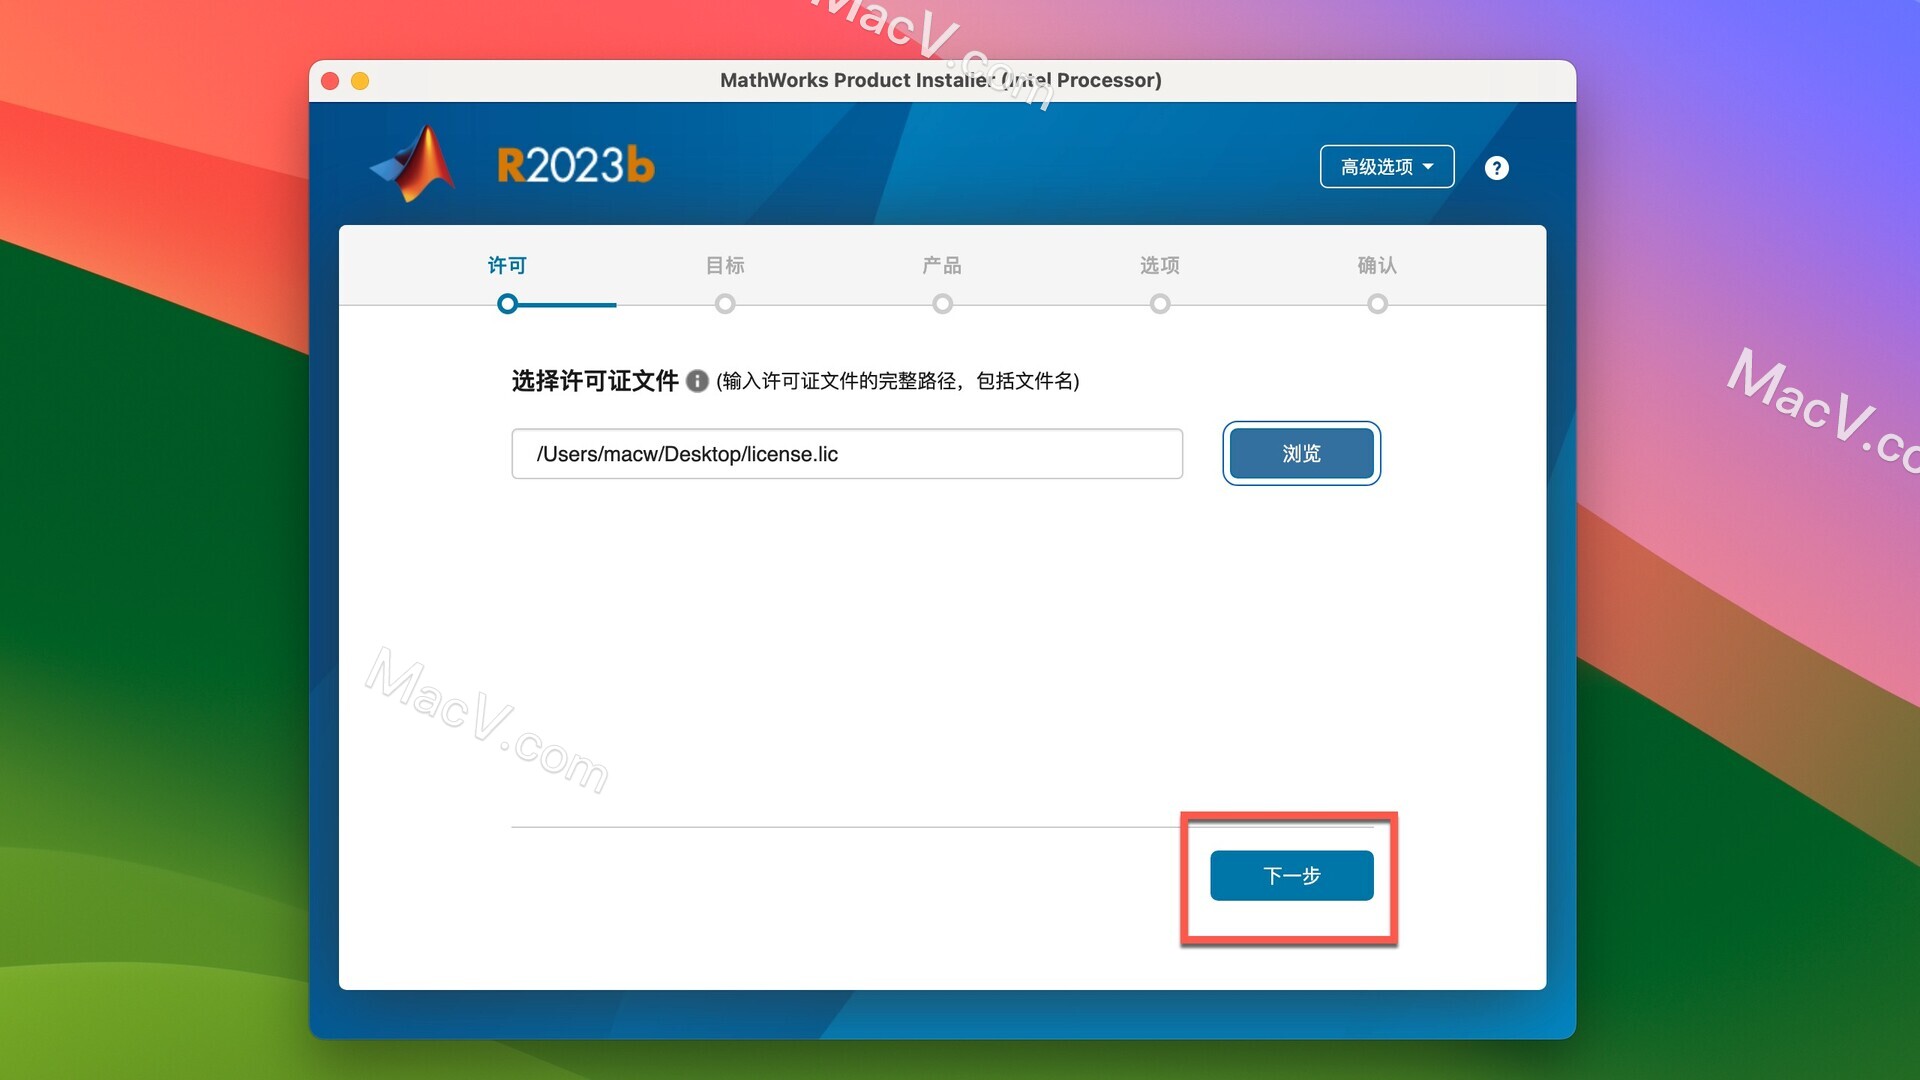
Task: Close the installer window with red button
Action: tap(330, 81)
